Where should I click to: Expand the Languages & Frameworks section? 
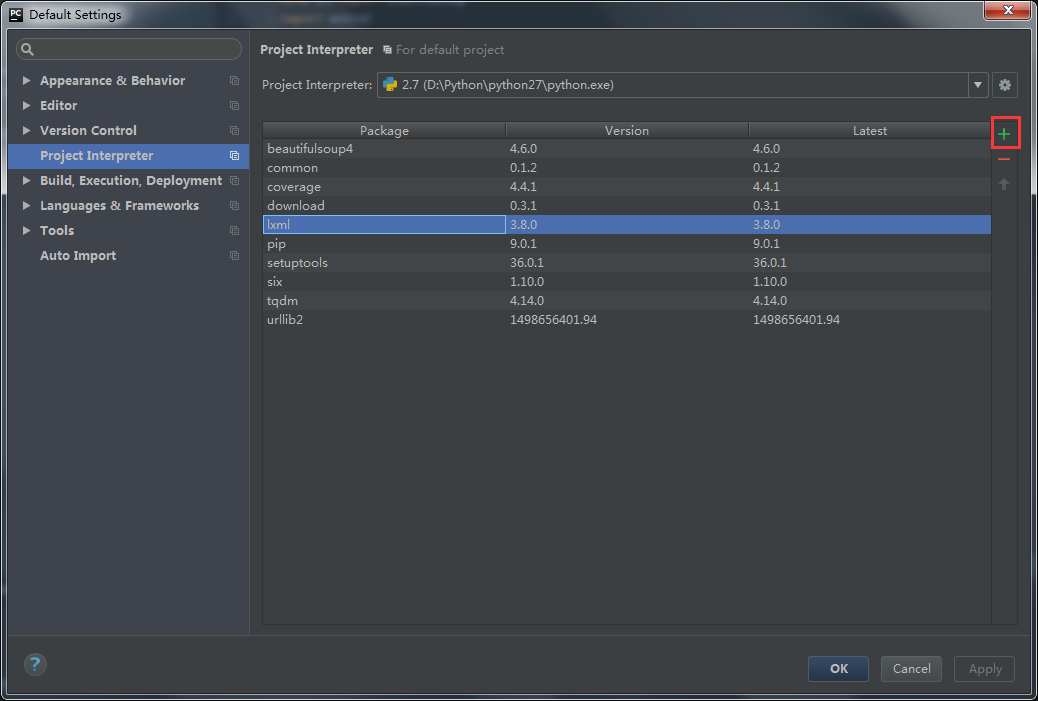(x=26, y=206)
